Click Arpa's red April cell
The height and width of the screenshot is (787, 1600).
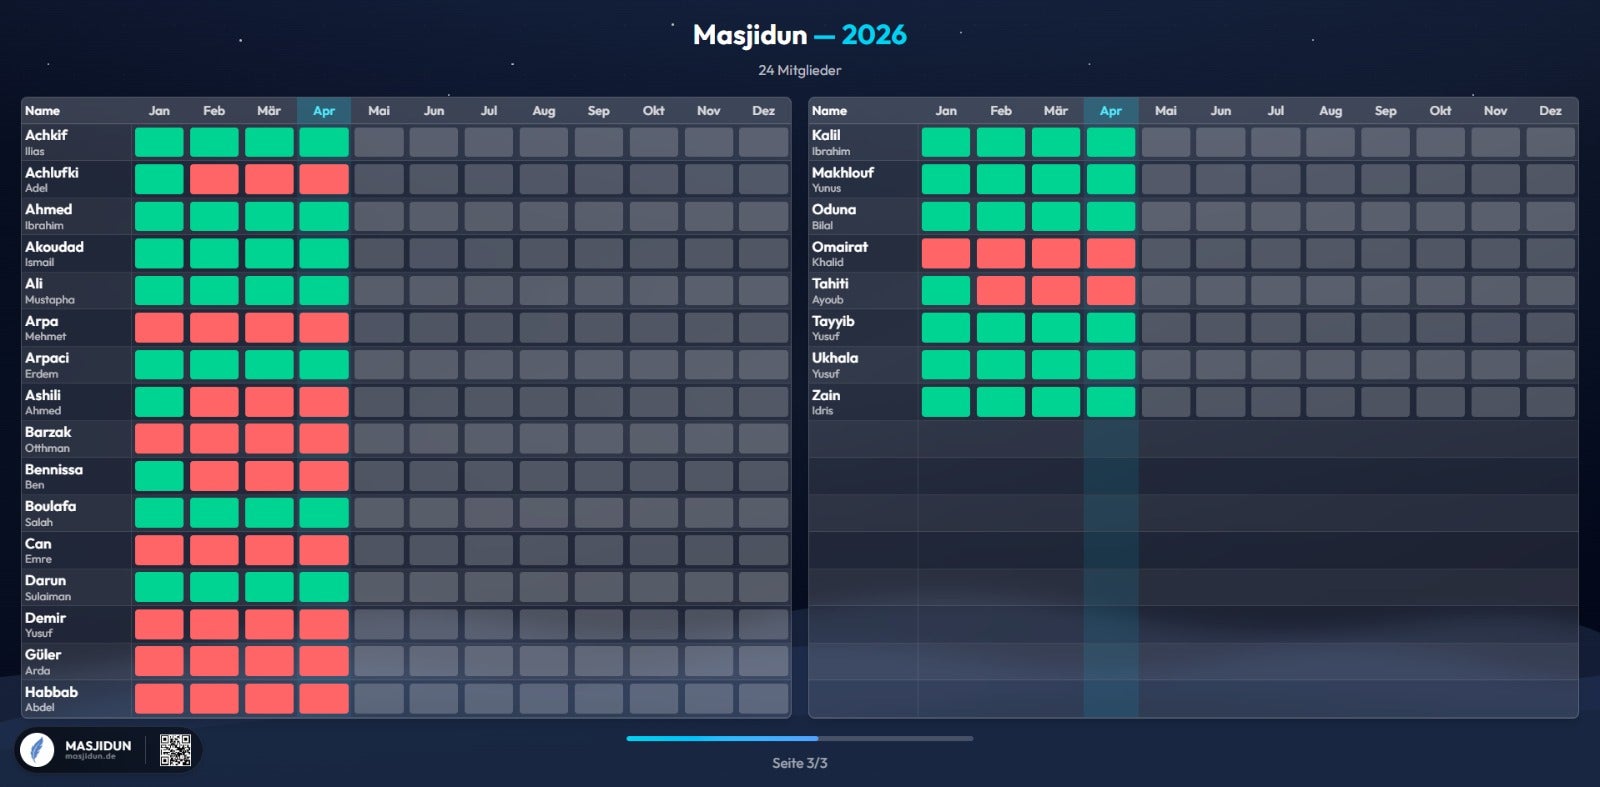coord(324,328)
